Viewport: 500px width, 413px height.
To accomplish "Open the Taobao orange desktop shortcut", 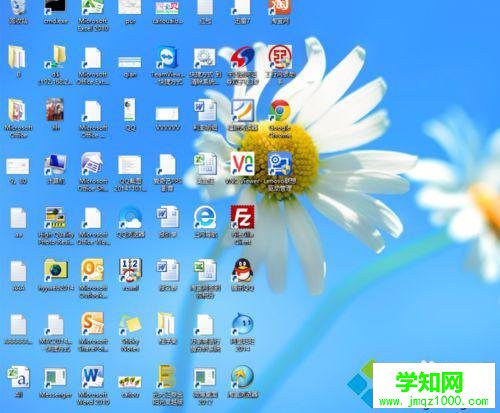I will pyautogui.click(x=280, y=8).
